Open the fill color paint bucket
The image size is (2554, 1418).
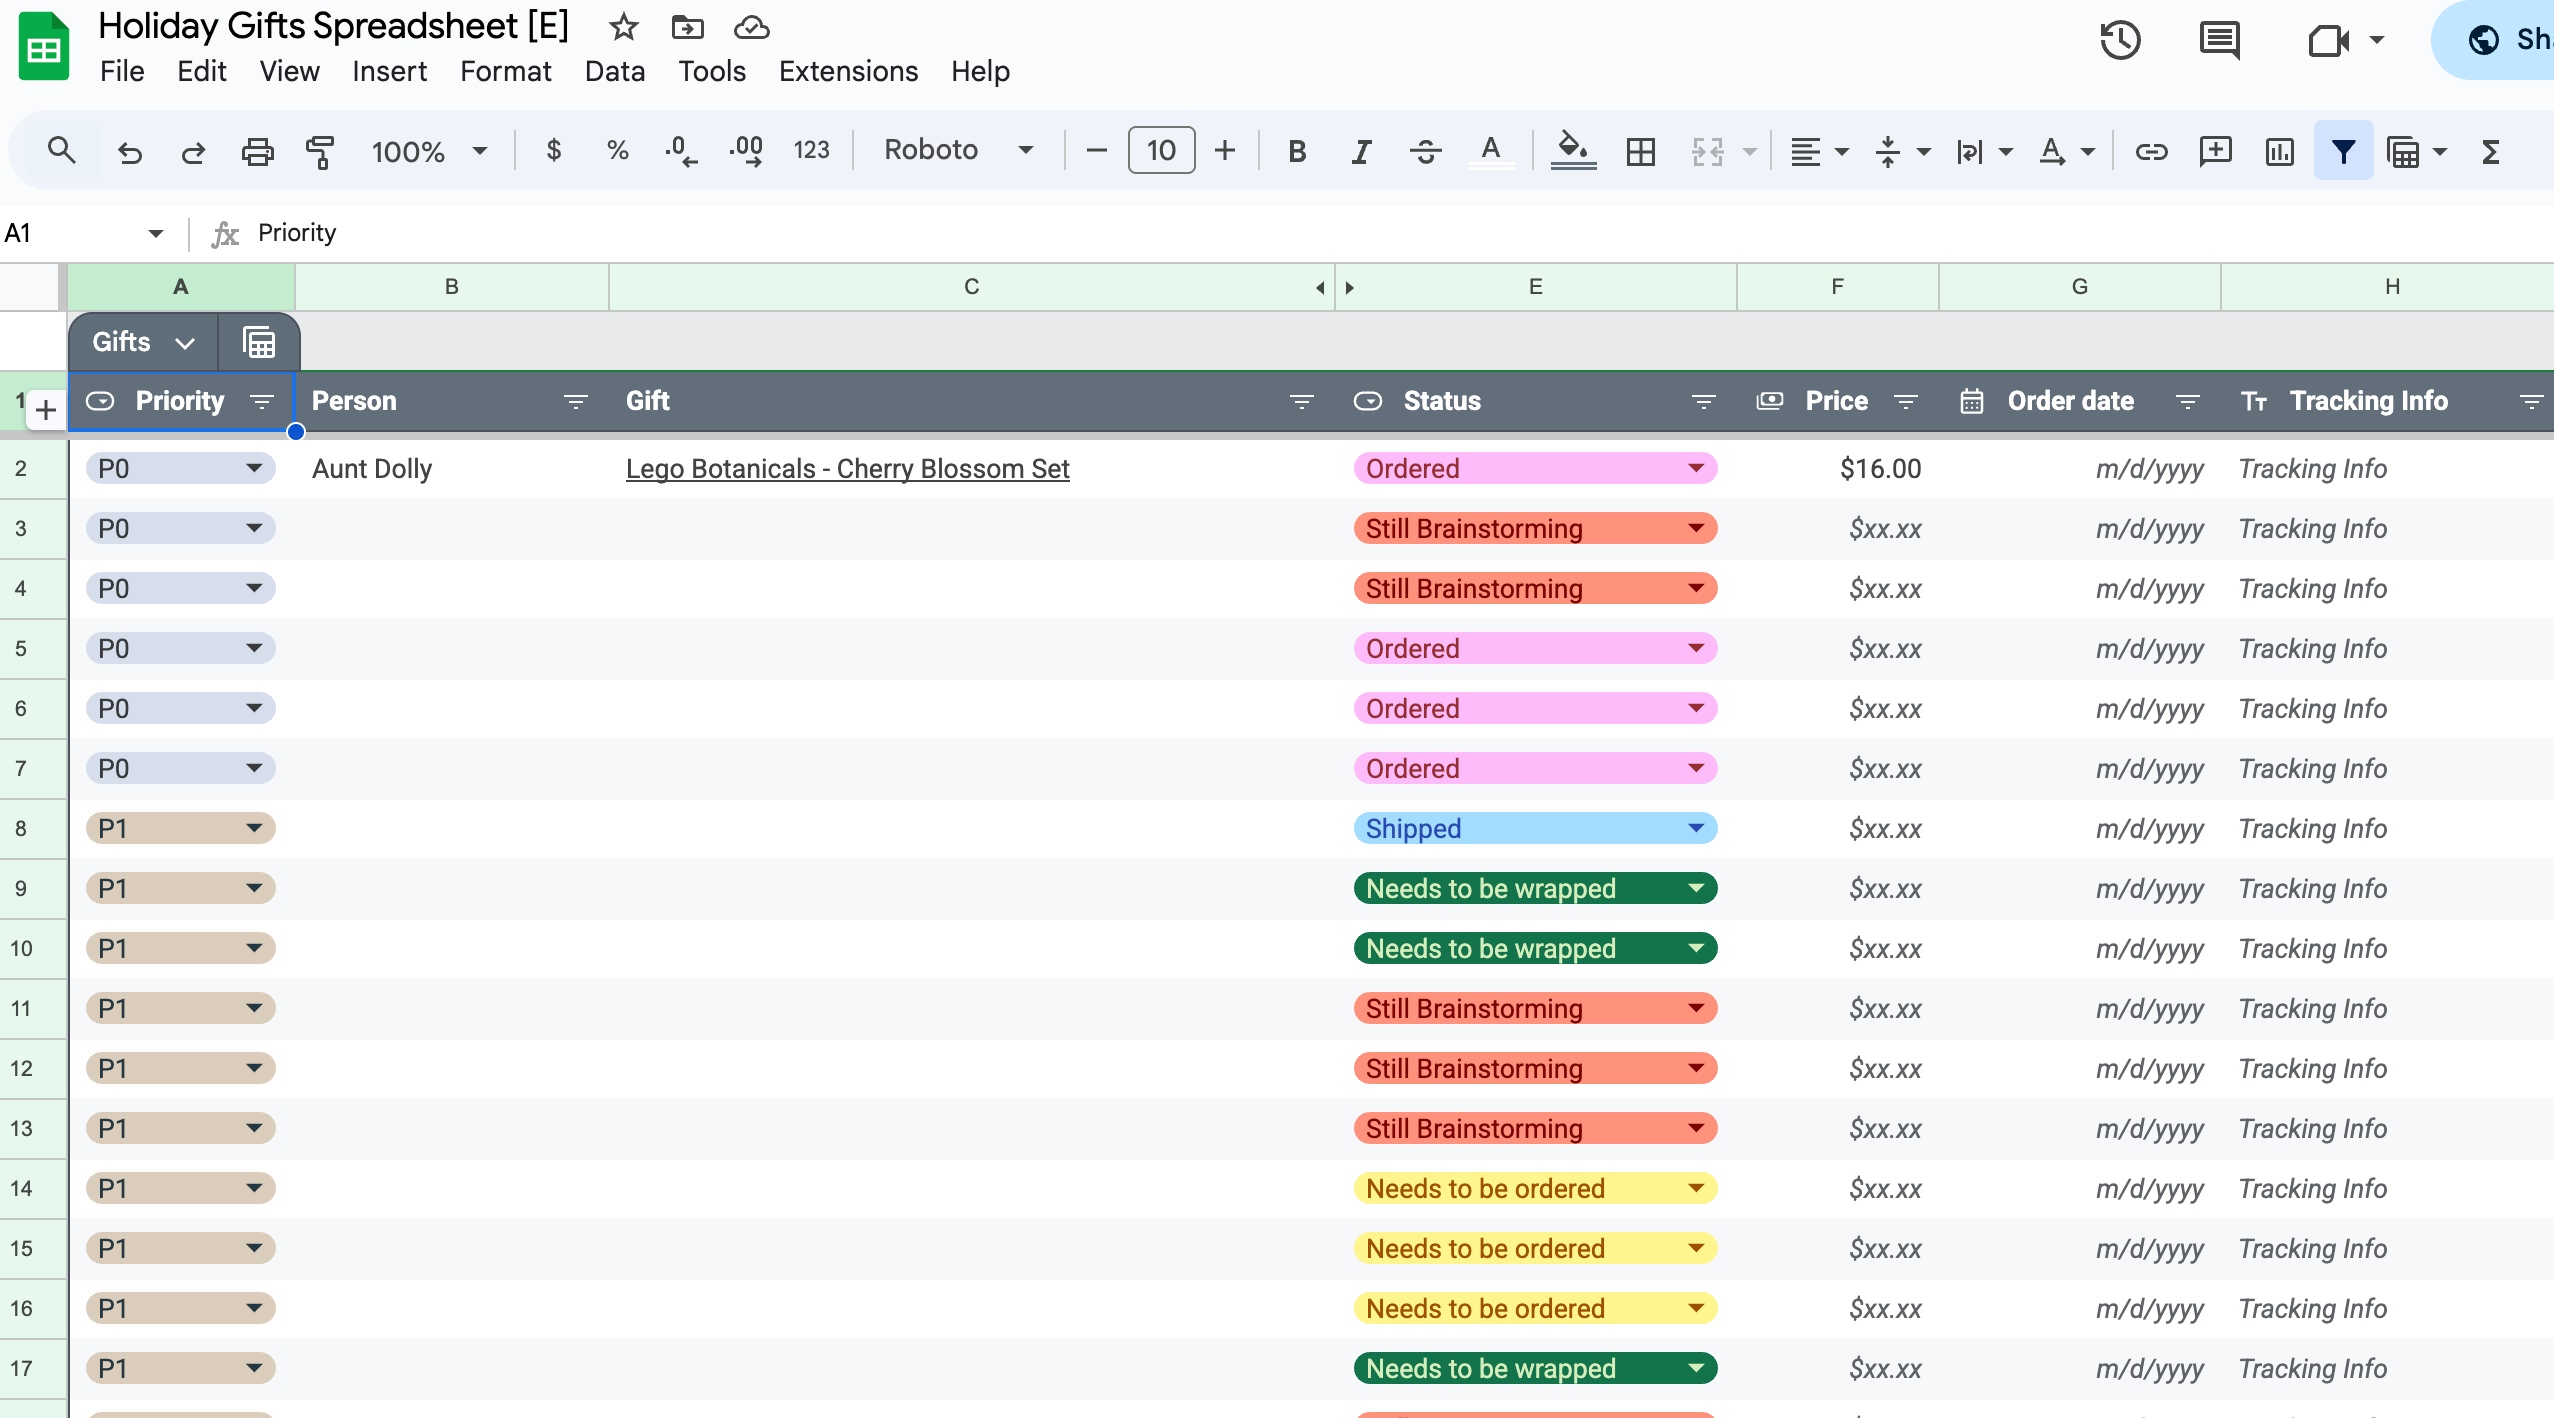[1572, 151]
